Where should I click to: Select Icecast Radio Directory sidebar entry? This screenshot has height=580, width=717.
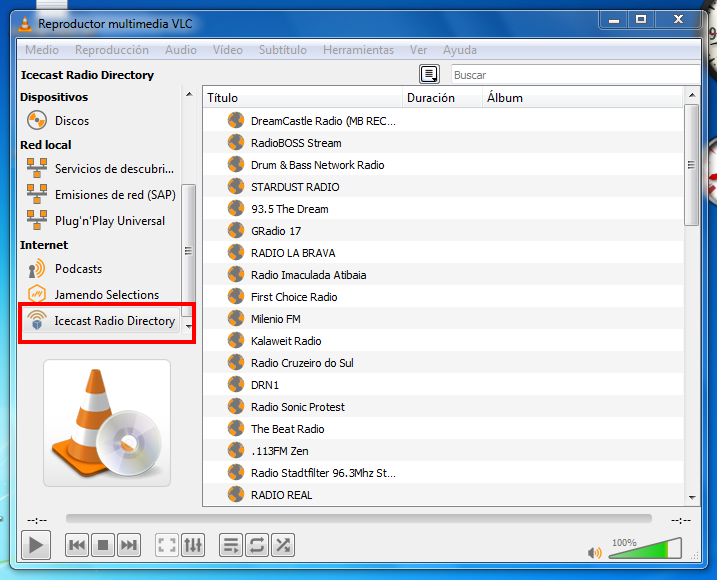[101, 321]
